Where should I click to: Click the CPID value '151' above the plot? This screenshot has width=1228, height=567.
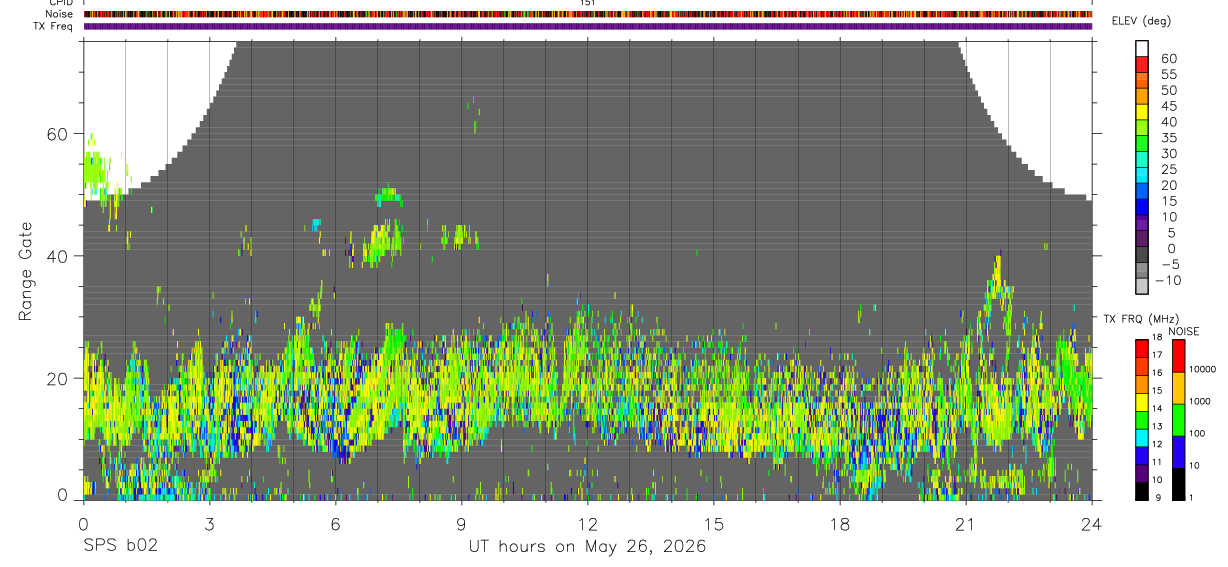(587, 3)
